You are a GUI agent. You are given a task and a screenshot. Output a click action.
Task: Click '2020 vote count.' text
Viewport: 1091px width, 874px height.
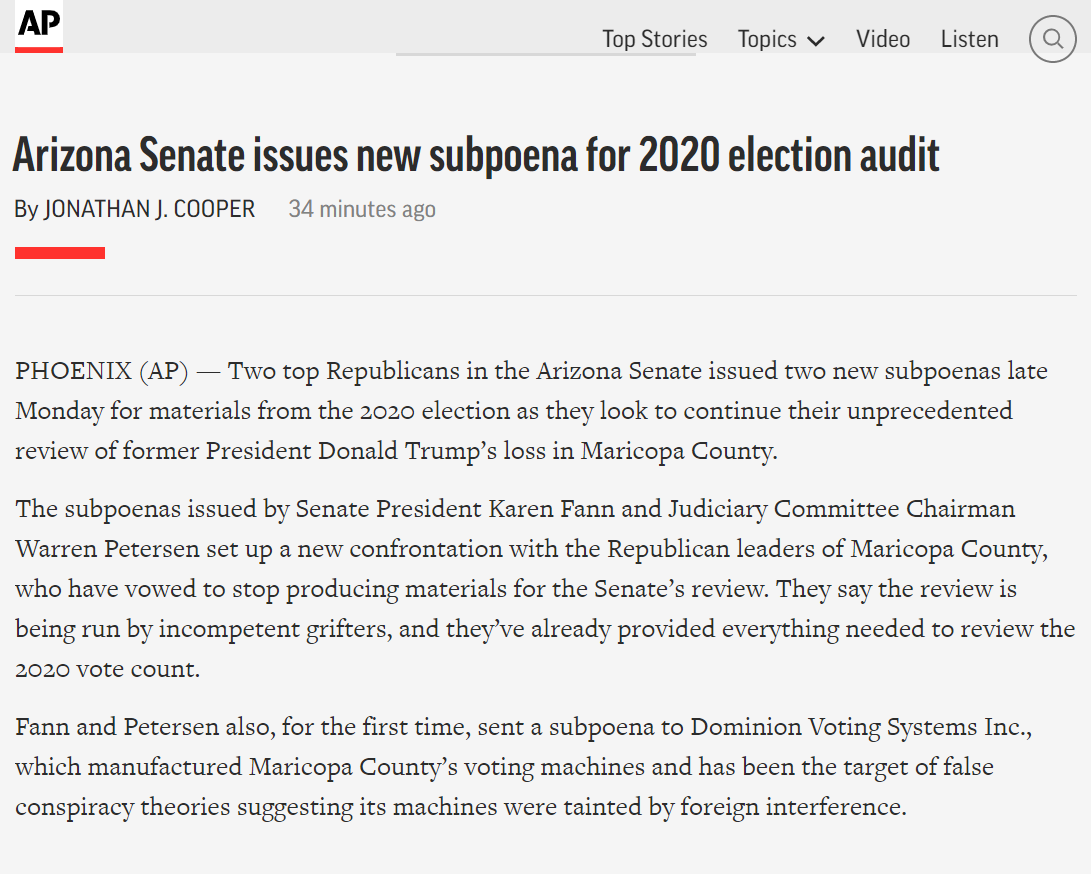(x=108, y=669)
